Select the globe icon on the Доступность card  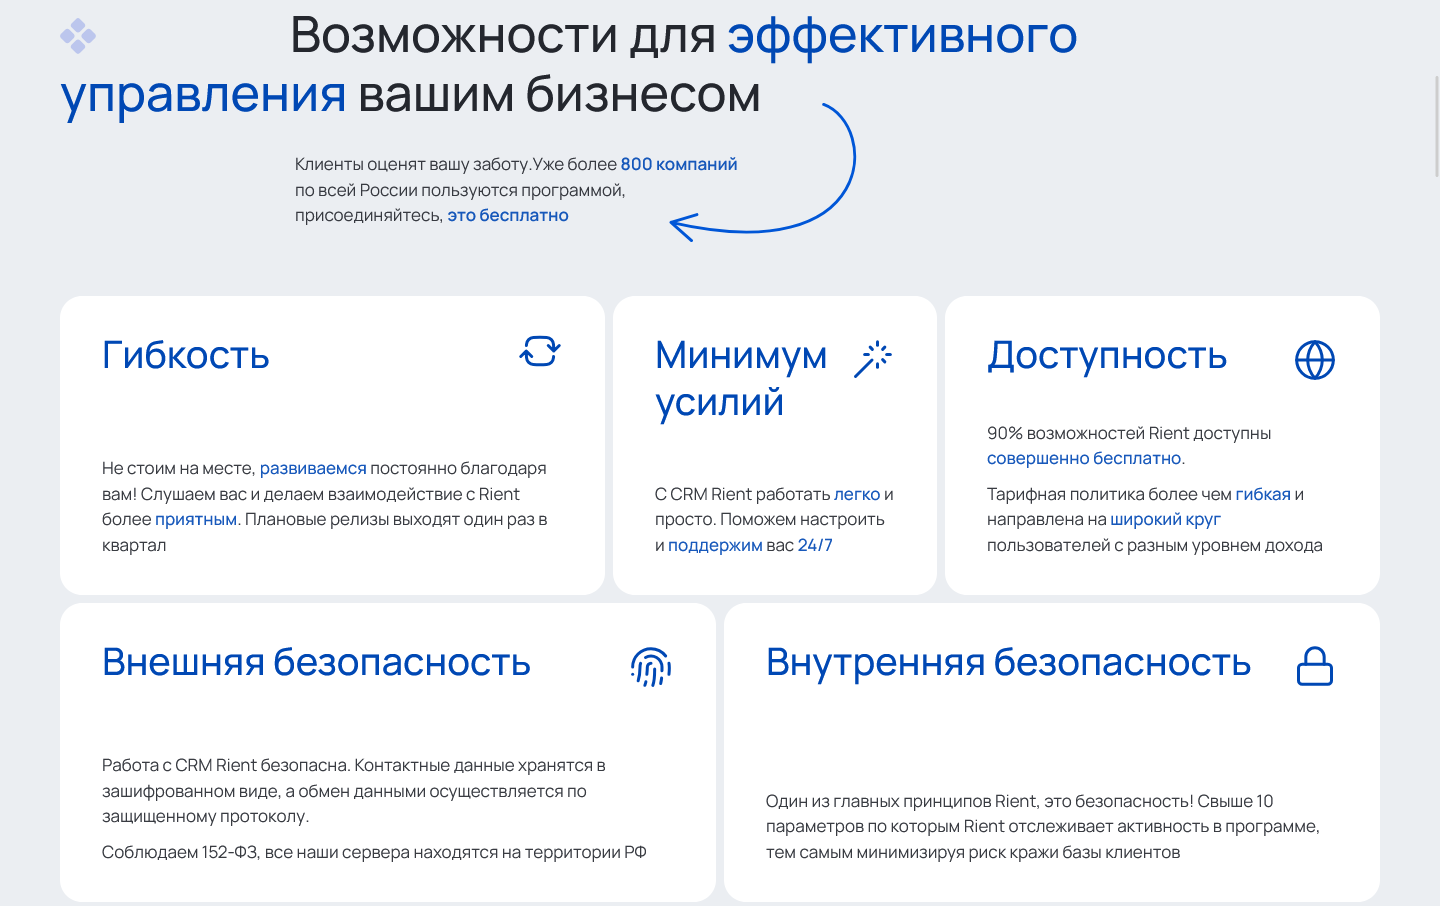[1315, 359]
